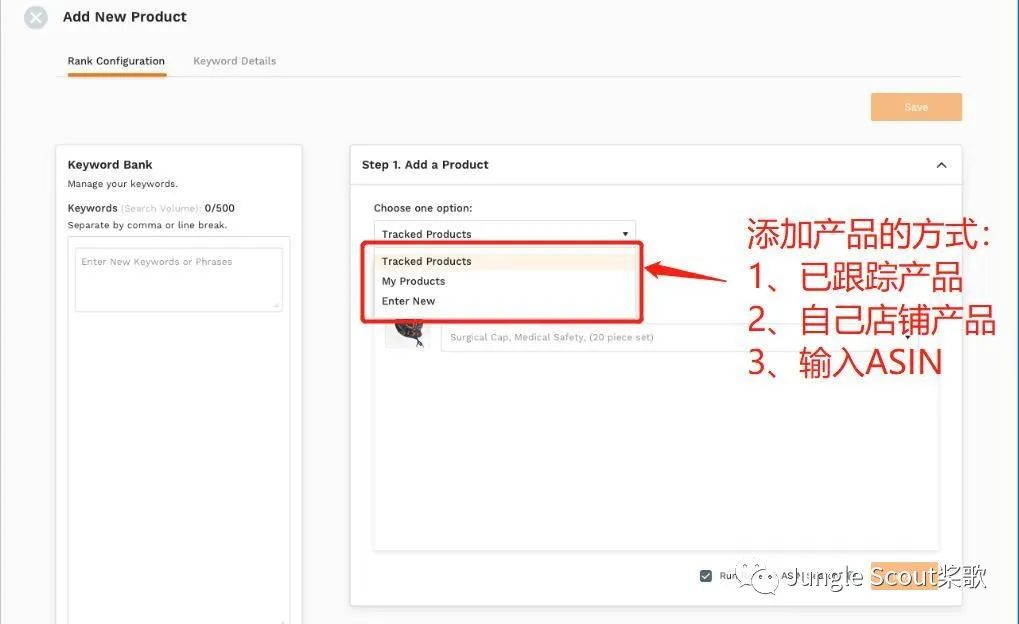Image resolution: width=1019 pixels, height=624 pixels.
Task: Switch to the Rank Configuration tab
Action: click(116, 61)
